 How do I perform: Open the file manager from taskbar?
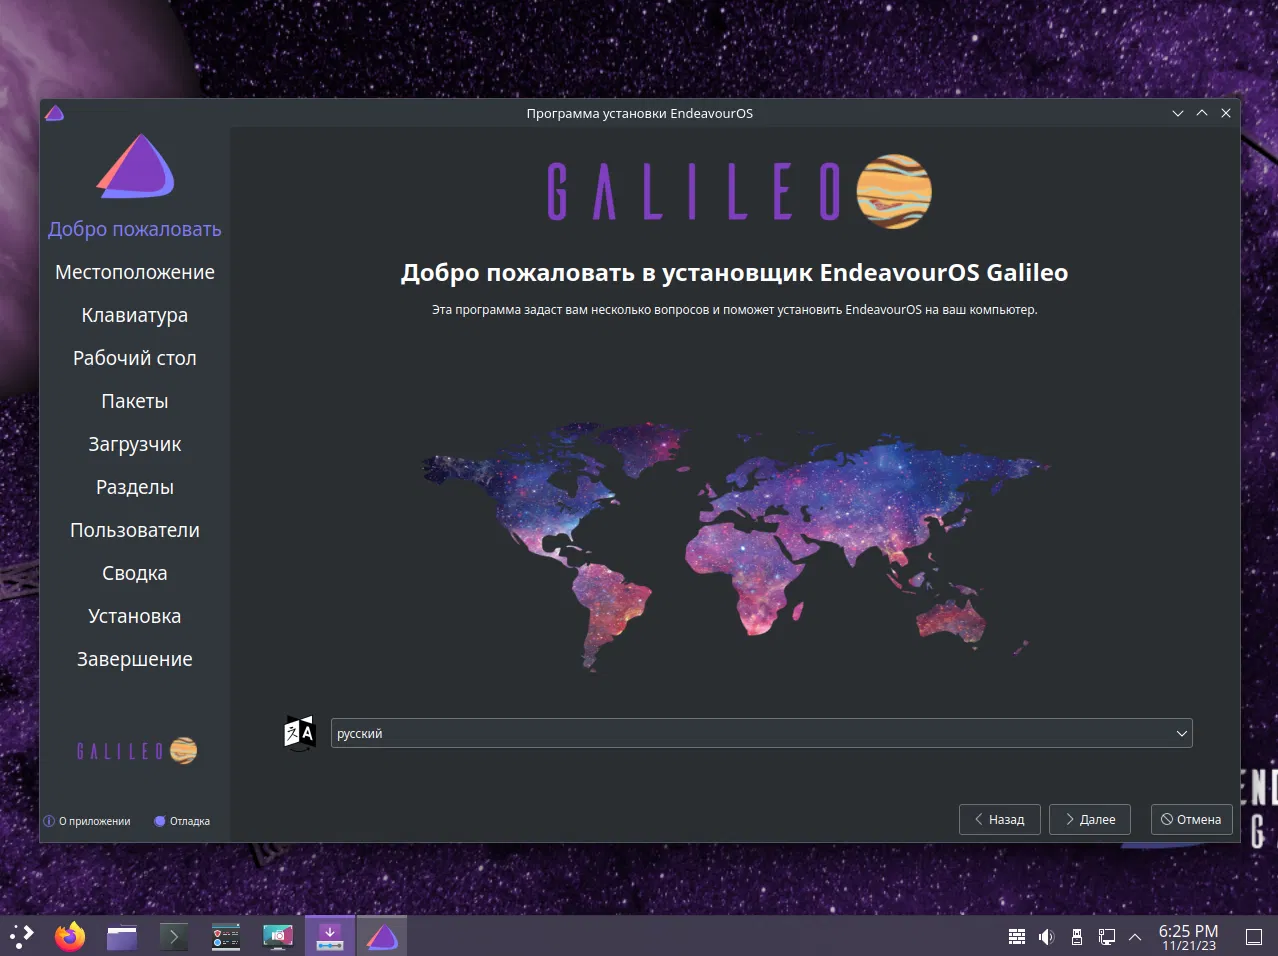pyautogui.click(x=122, y=936)
